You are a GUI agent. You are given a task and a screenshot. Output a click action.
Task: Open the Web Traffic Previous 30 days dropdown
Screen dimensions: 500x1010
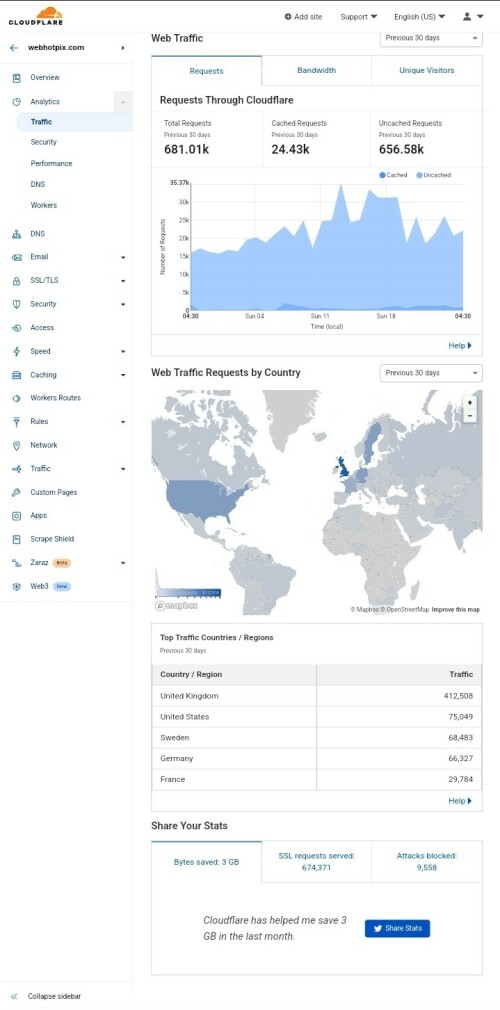[431, 38]
